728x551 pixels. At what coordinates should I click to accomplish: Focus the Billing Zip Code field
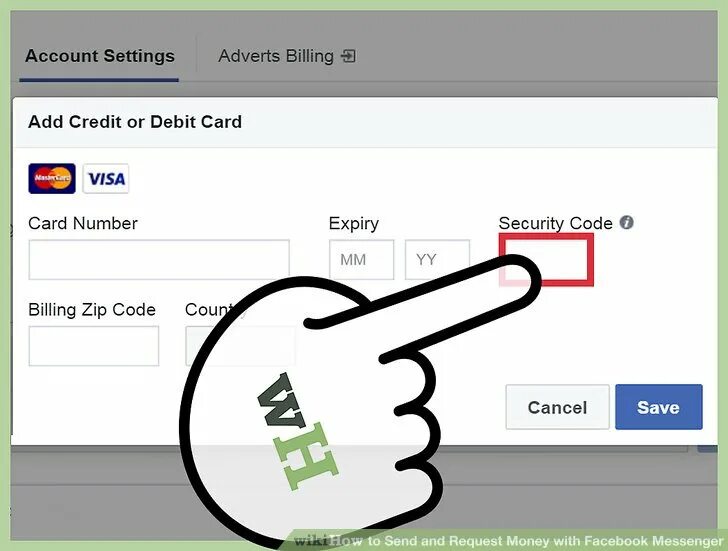[94, 346]
